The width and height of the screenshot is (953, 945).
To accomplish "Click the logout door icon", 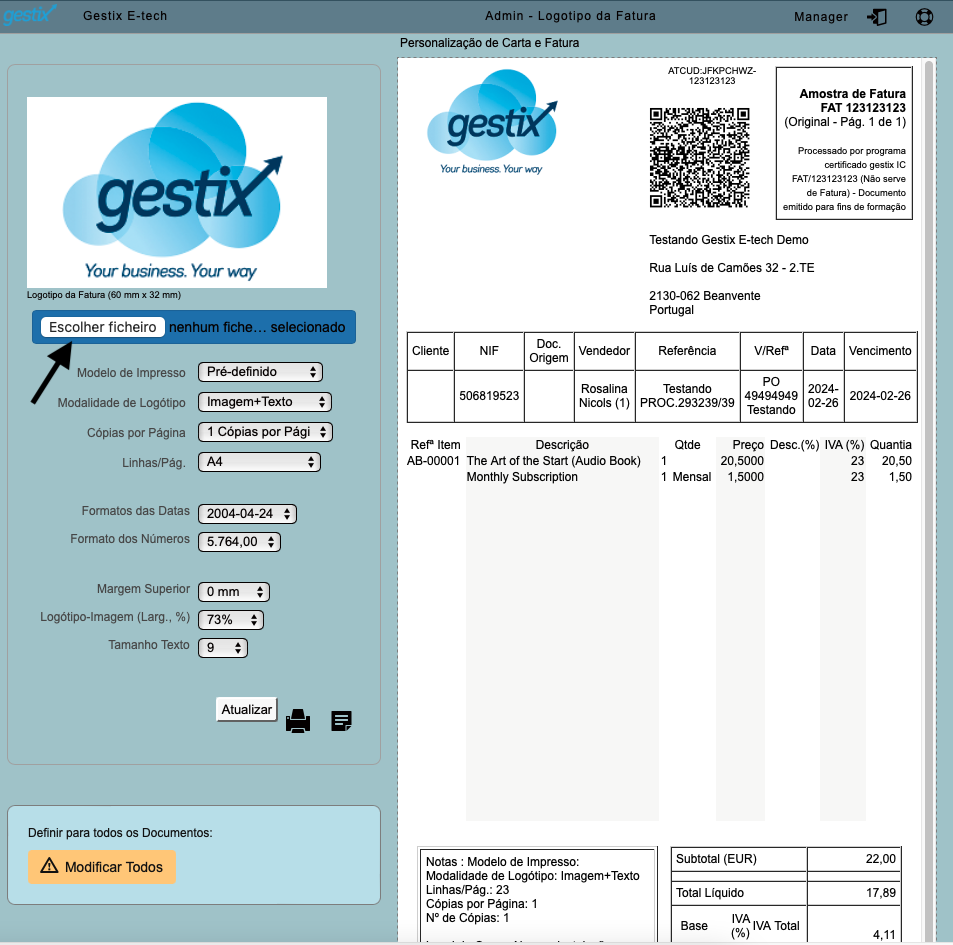I will (x=876, y=16).
